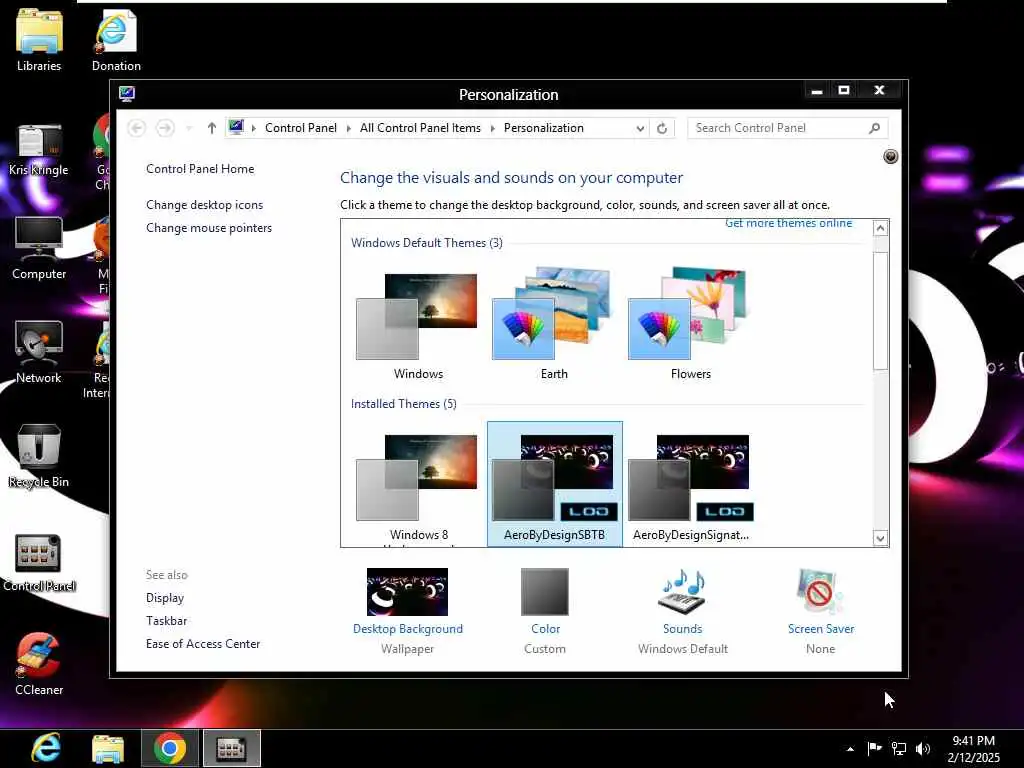The width and height of the screenshot is (1024, 768).
Task: Refresh the Personalization page
Action: tap(662, 128)
